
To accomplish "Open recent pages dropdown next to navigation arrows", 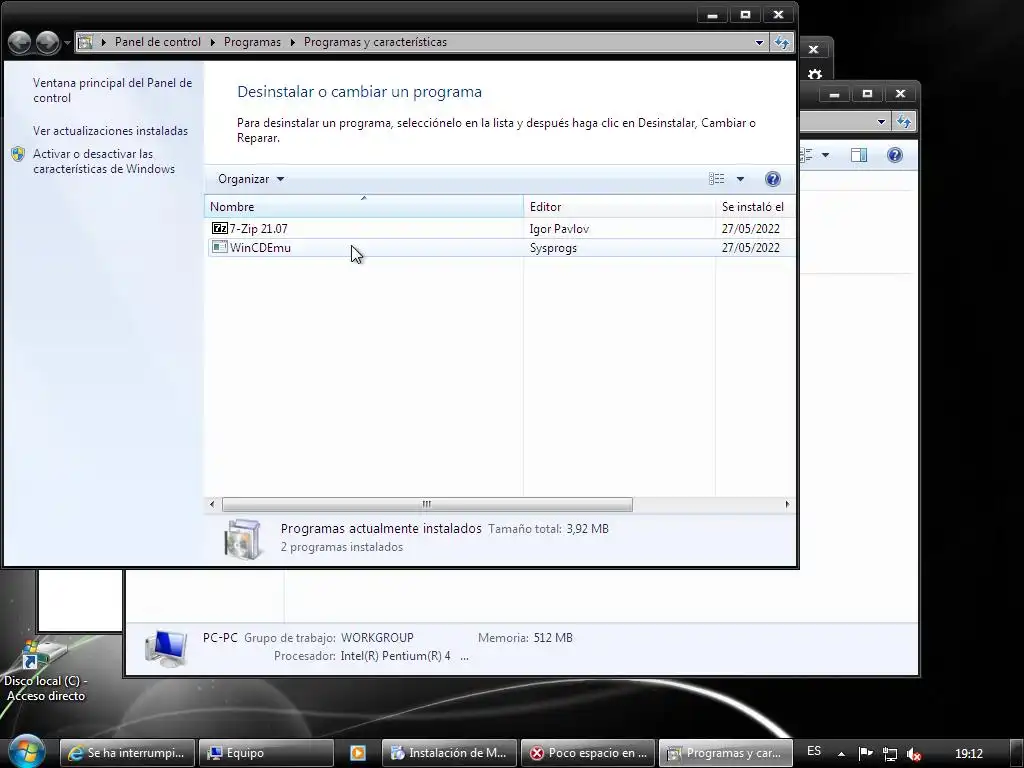I will pyautogui.click(x=67, y=43).
